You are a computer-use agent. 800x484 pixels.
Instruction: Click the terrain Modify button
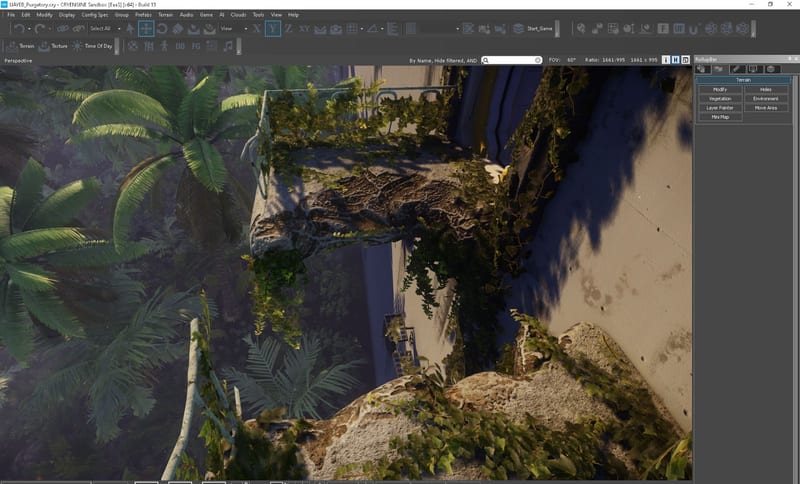click(720, 89)
